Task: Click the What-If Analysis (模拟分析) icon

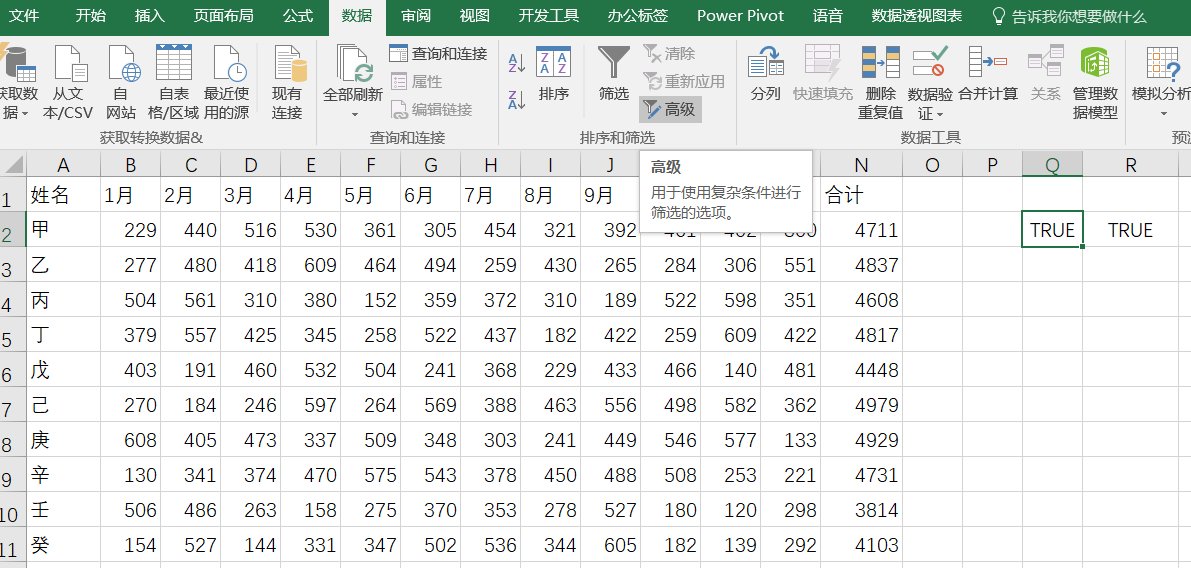Action: (1162, 62)
